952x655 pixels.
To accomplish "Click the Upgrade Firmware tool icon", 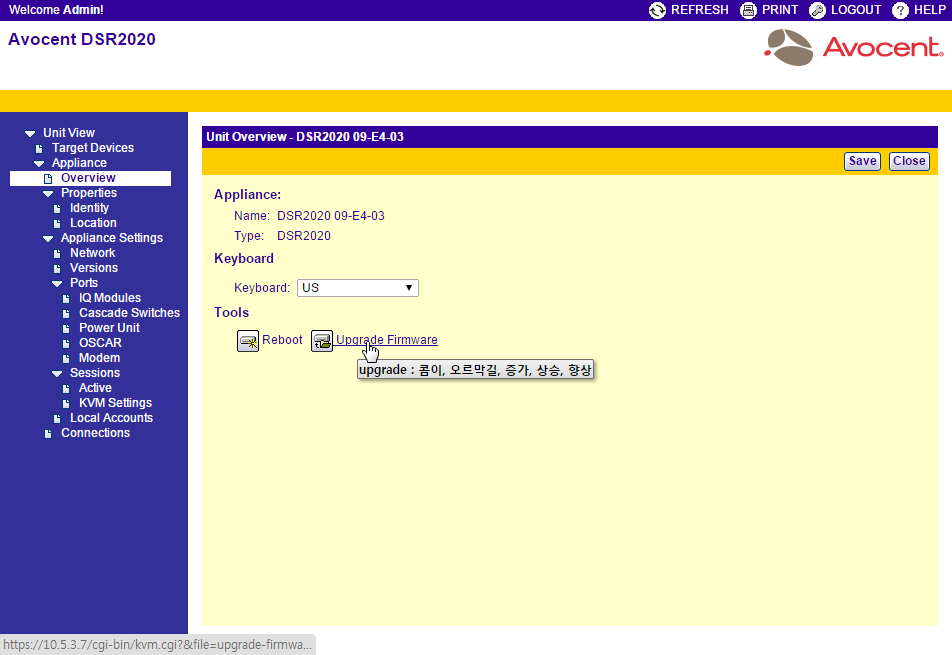I will 322,341.
